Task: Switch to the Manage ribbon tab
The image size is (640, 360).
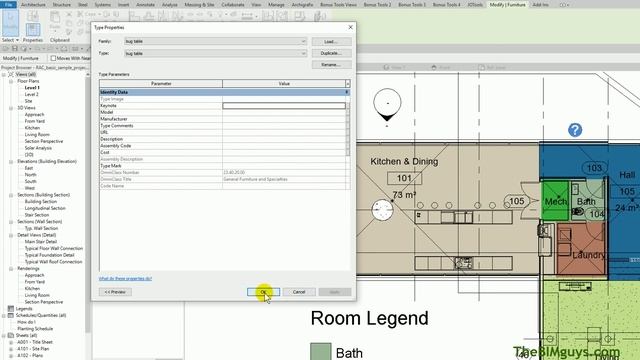Action: coord(276,4)
